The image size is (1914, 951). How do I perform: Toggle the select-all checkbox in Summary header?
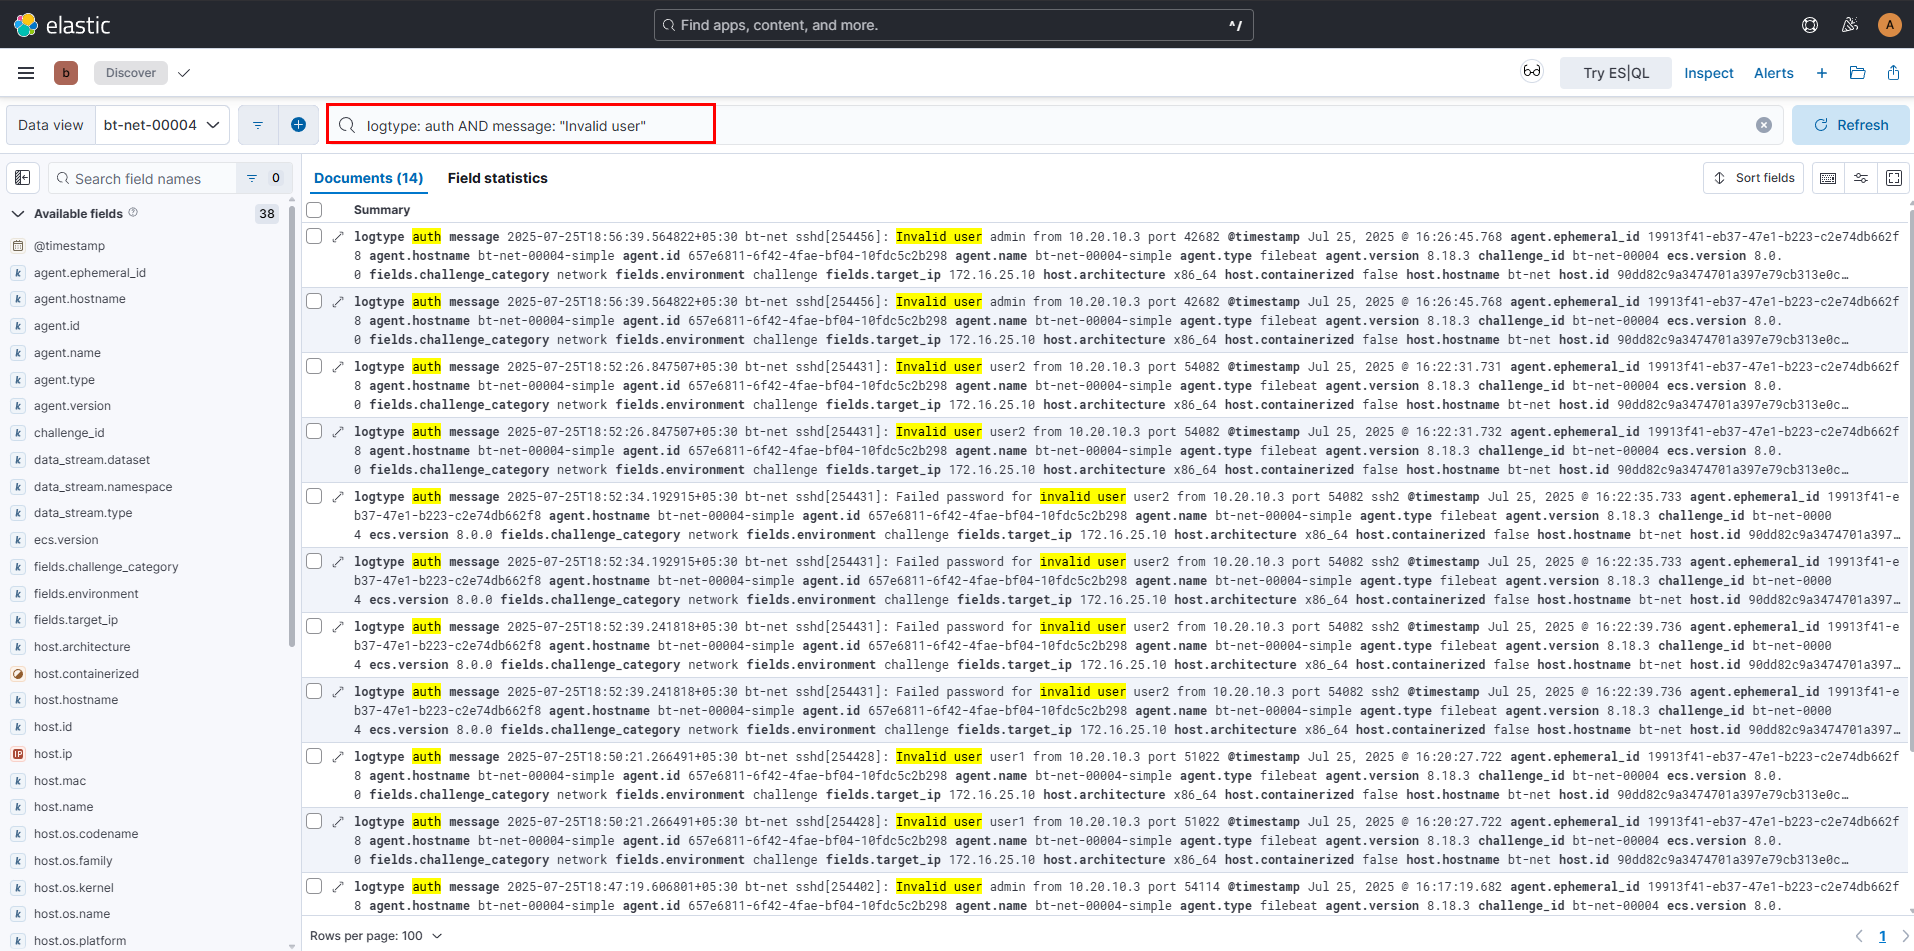click(314, 210)
